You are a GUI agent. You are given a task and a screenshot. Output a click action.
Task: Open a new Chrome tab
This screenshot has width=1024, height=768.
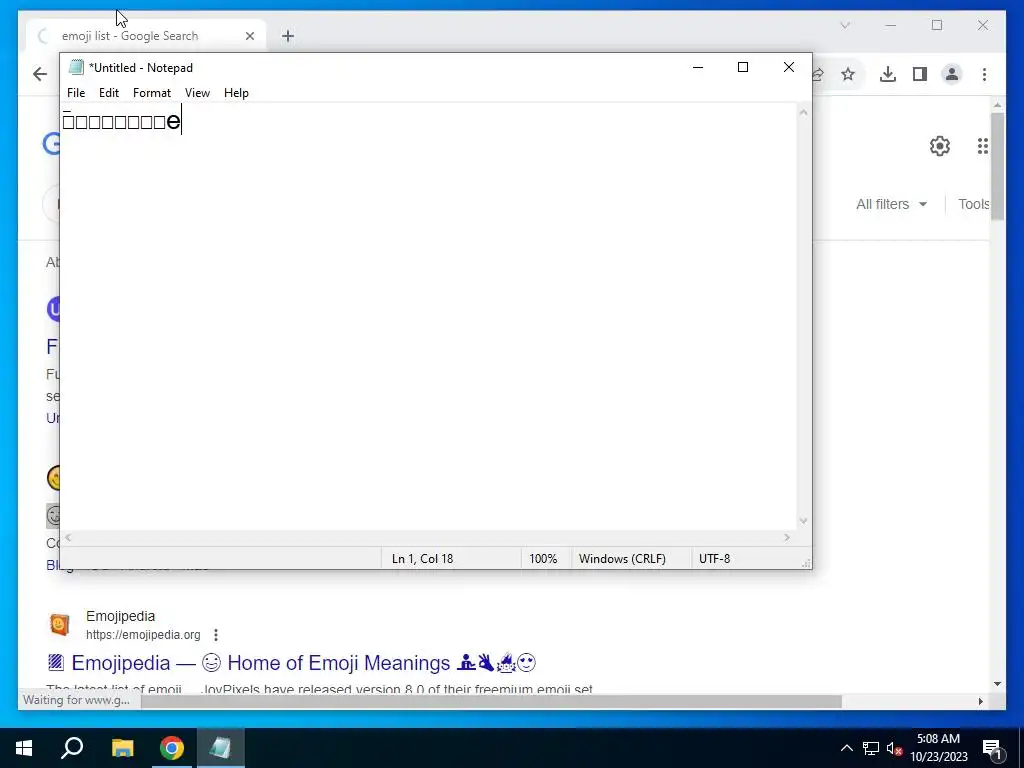click(288, 36)
